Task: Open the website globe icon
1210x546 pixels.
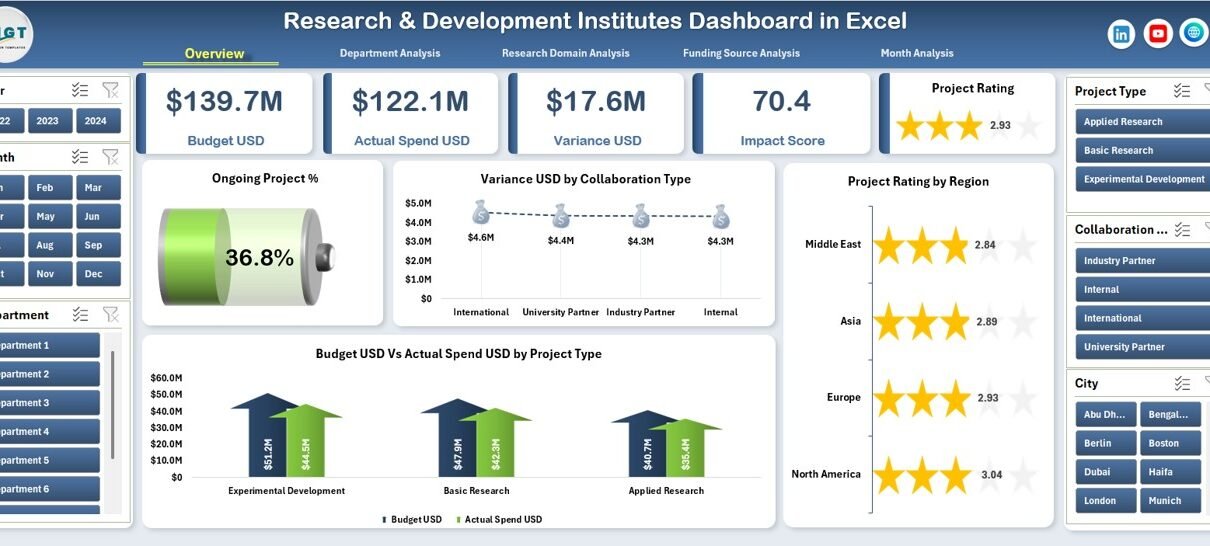Action: [x=1193, y=33]
